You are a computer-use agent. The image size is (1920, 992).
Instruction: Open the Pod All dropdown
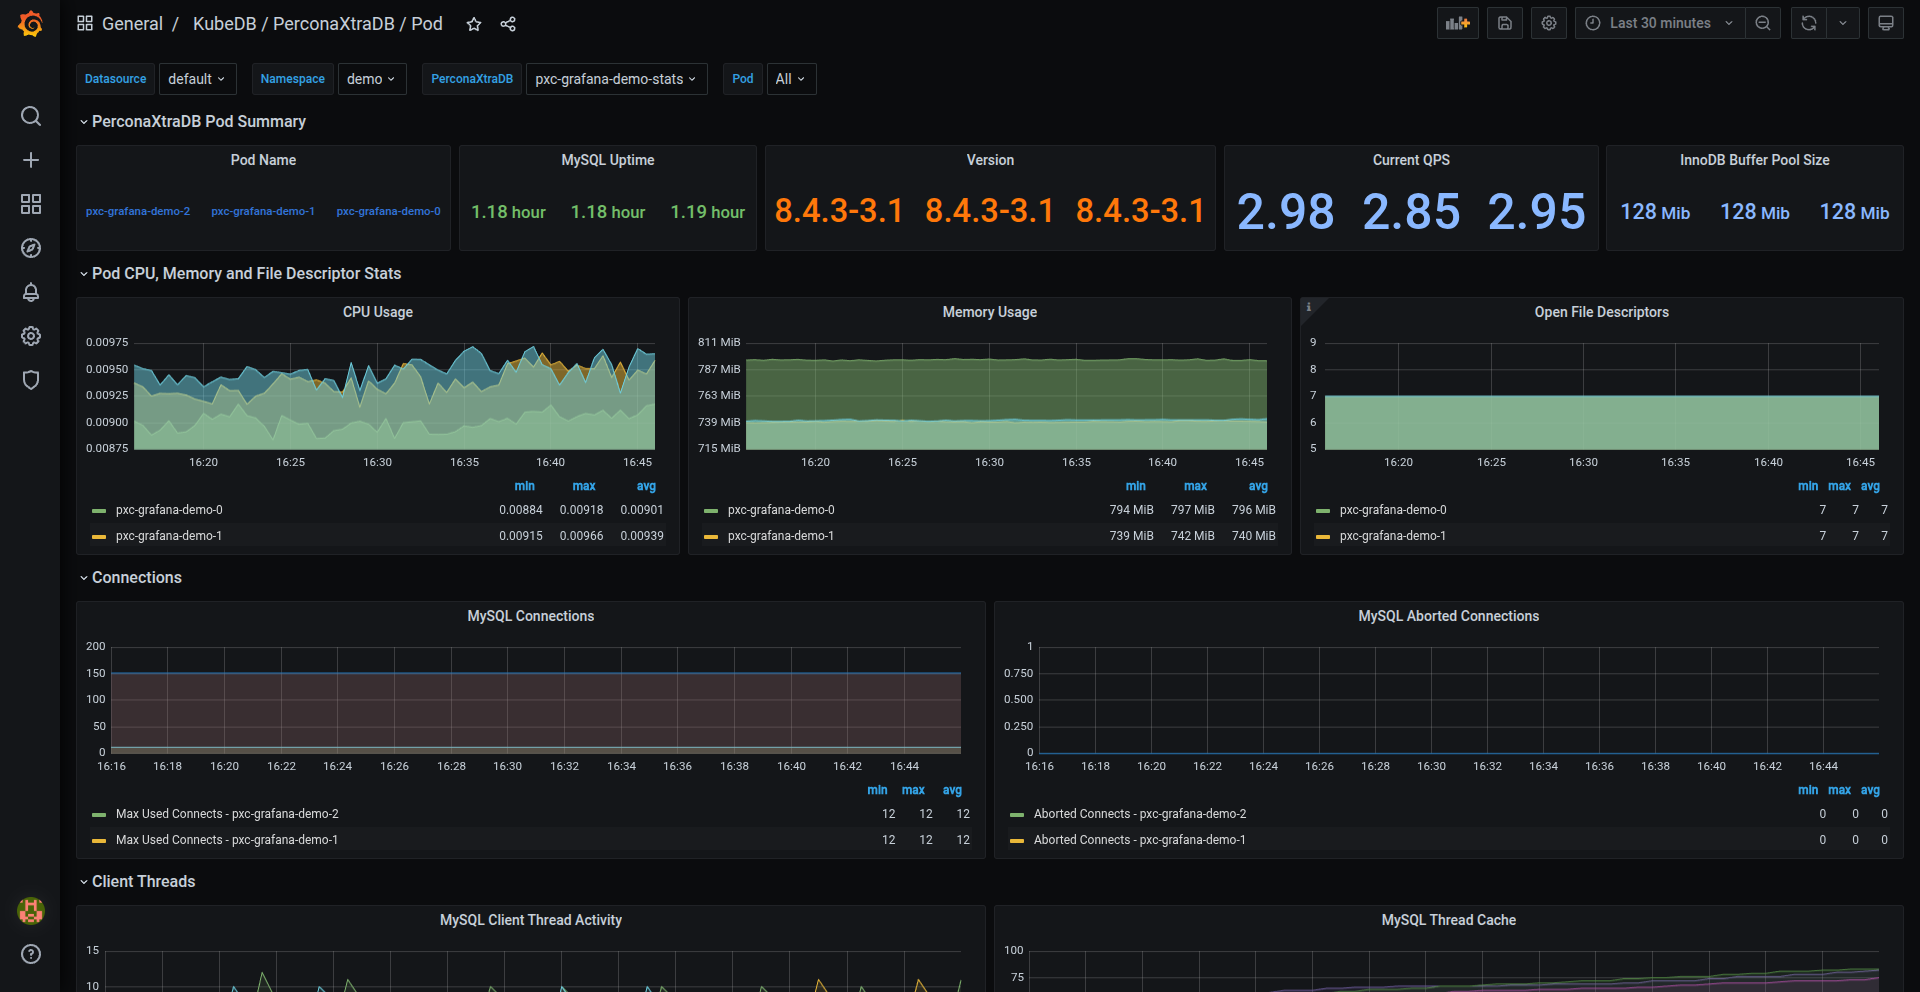(790, 79)
